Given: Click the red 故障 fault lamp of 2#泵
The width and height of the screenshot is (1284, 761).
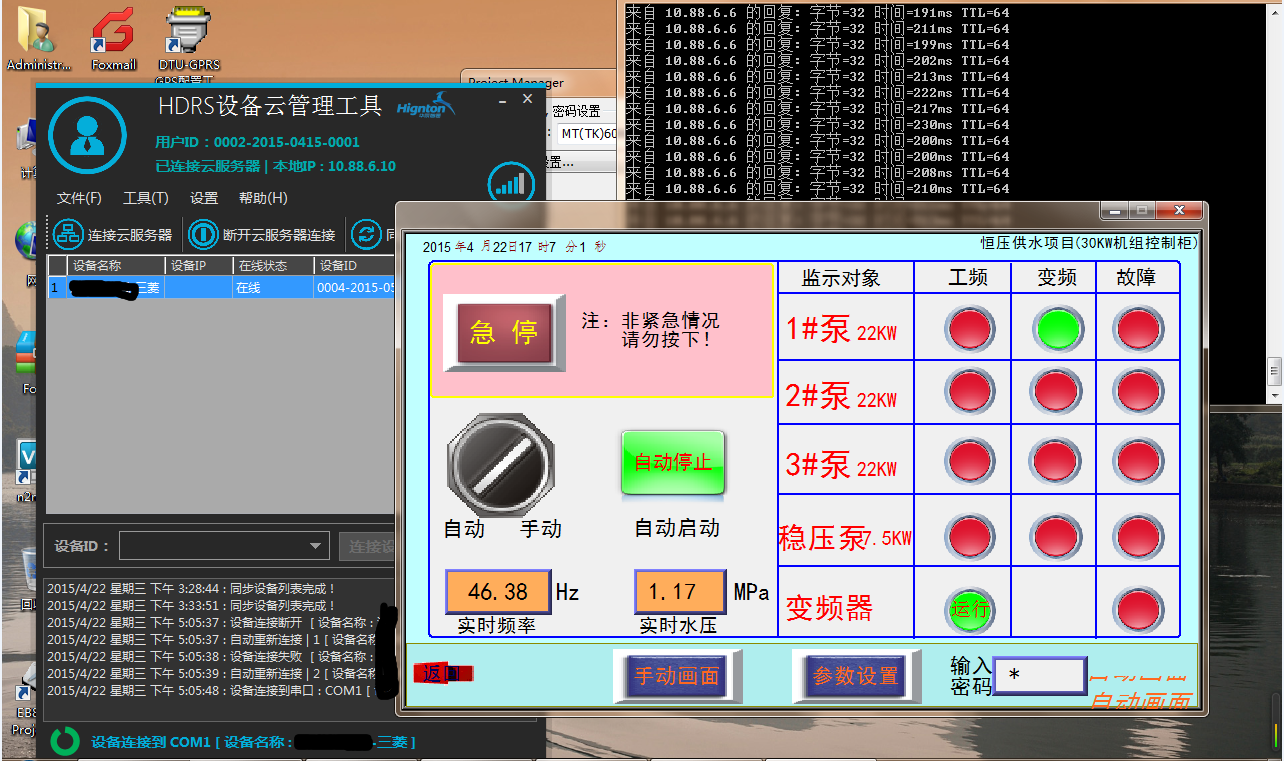Looking at the screenshot, I should [1138, 391].
